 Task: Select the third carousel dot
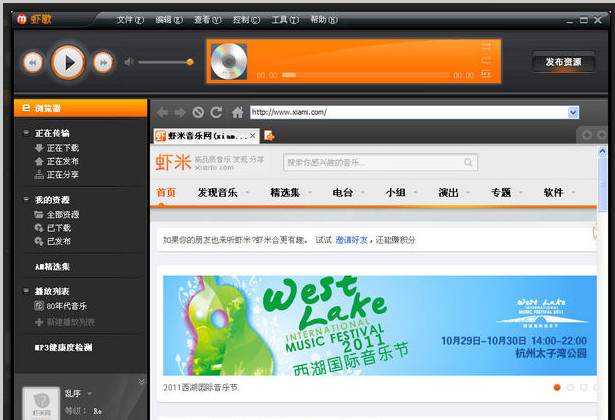584,387
